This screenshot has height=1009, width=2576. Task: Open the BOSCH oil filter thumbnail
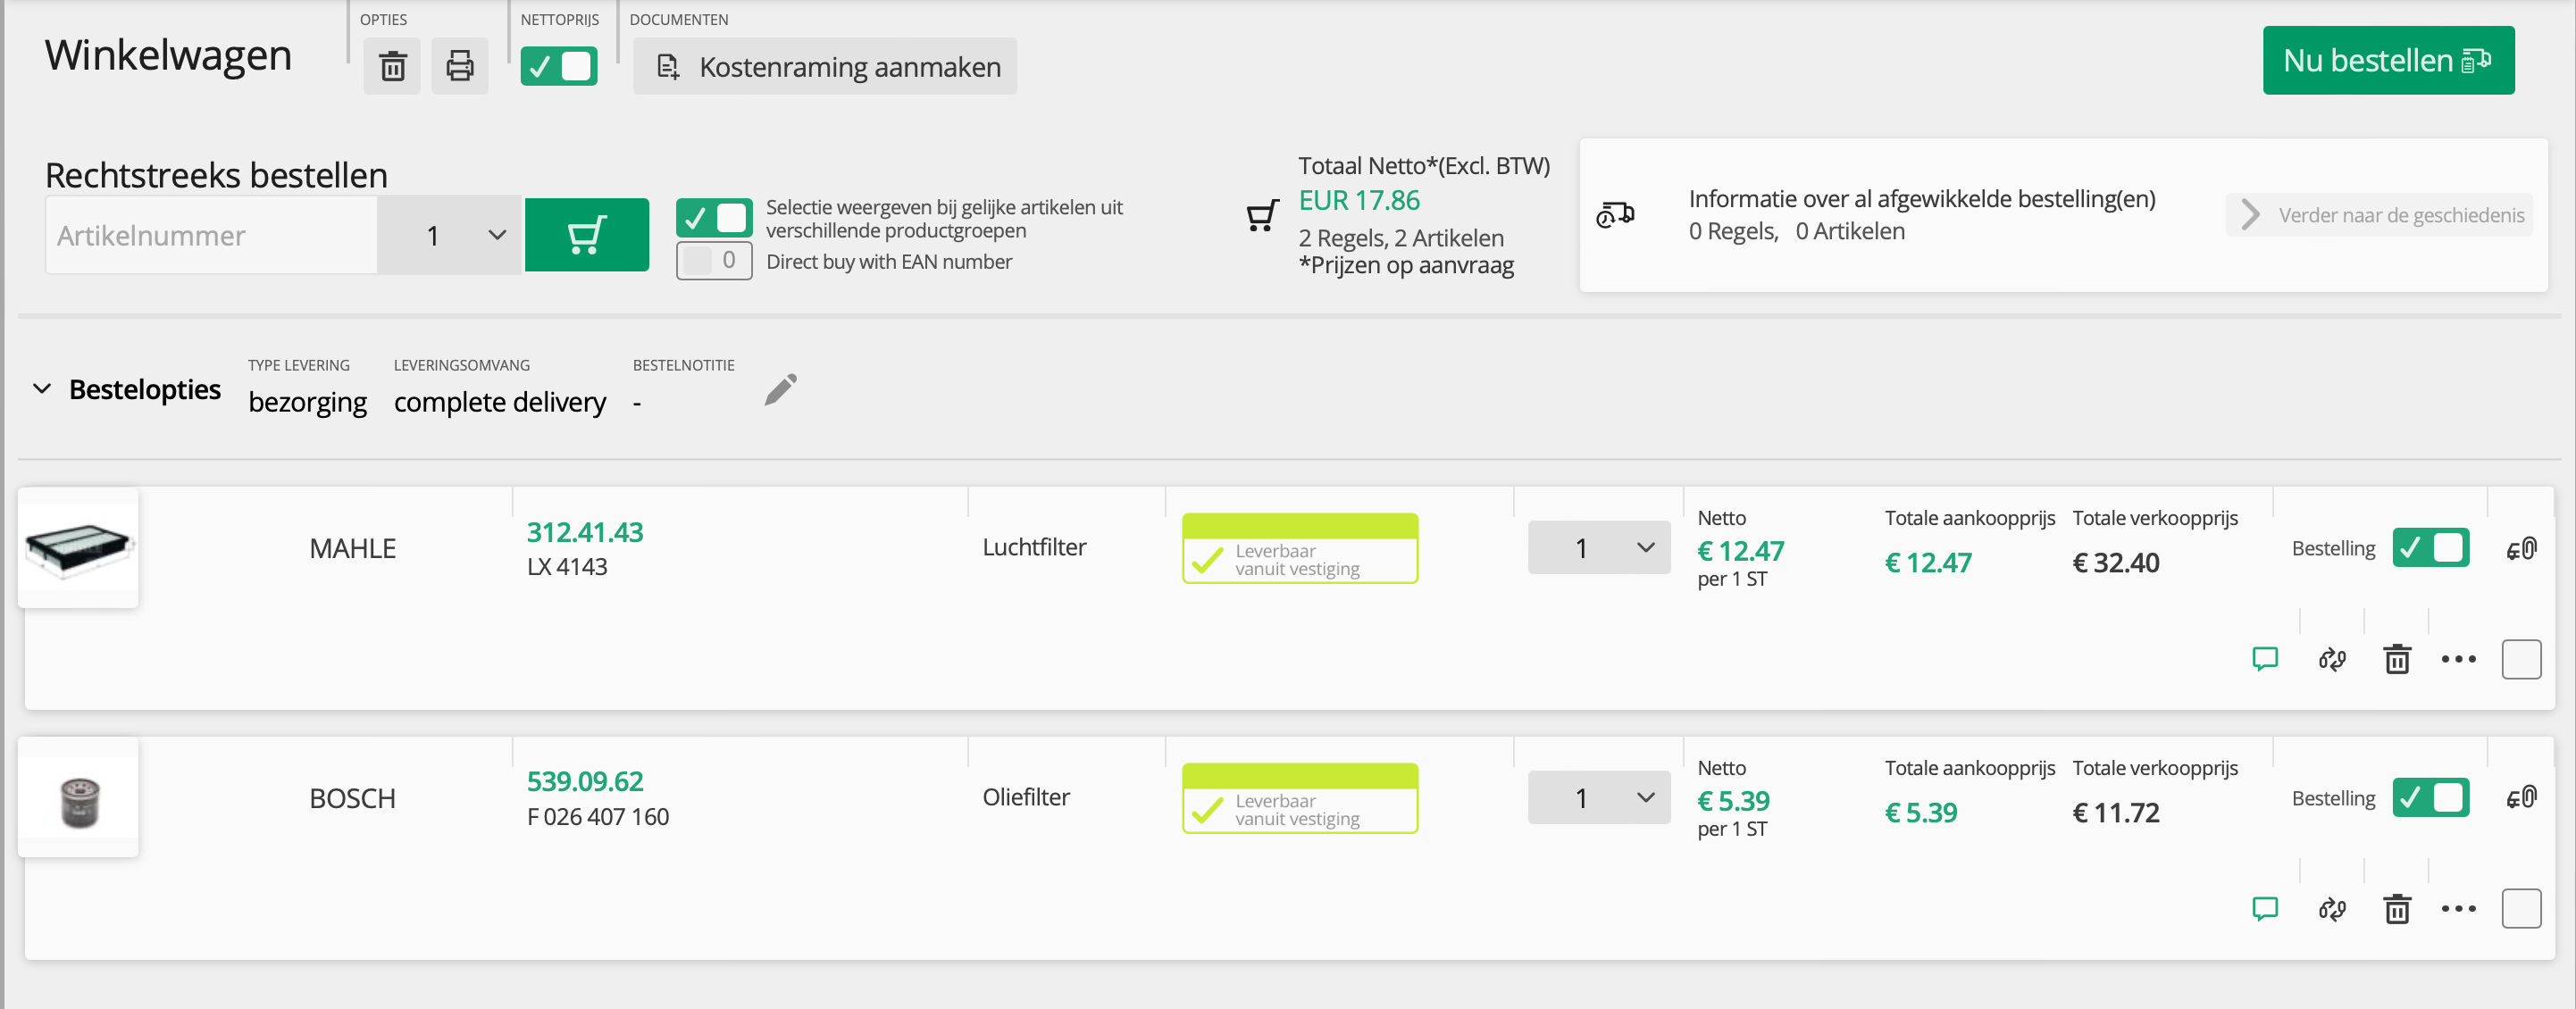79,799
